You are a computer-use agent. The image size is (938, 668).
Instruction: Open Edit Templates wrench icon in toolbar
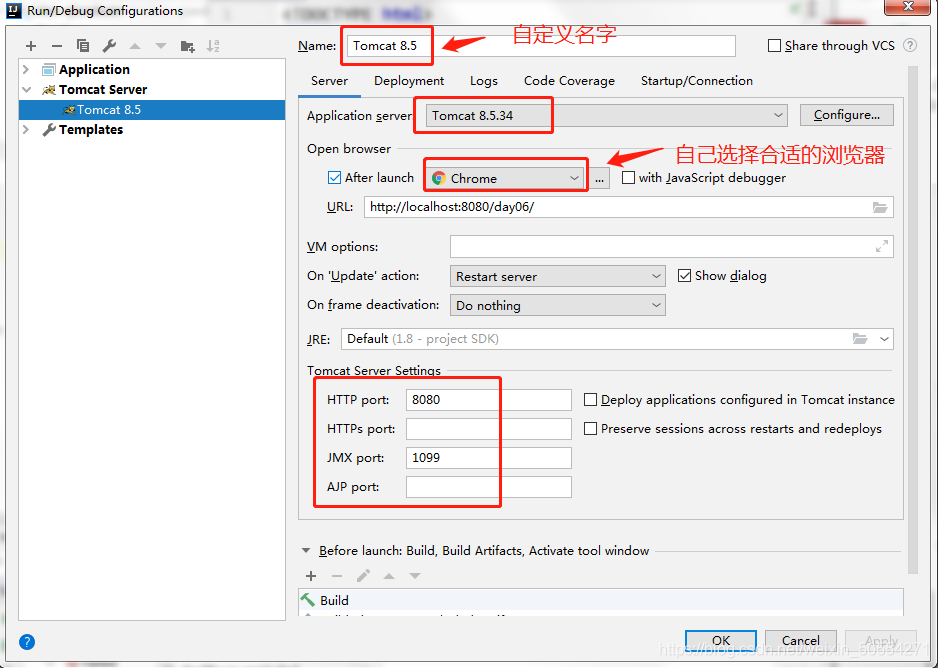click(x=109, y=46)
